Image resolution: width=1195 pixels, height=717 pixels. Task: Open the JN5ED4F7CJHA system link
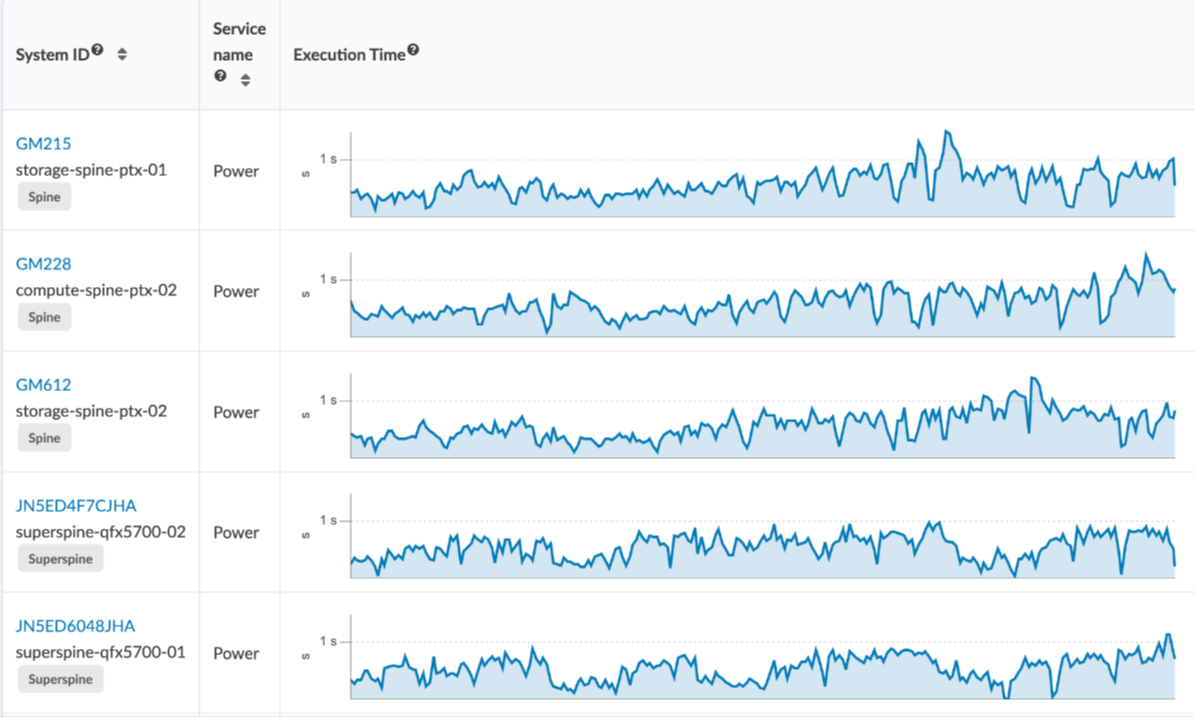(x=76, y=505)
